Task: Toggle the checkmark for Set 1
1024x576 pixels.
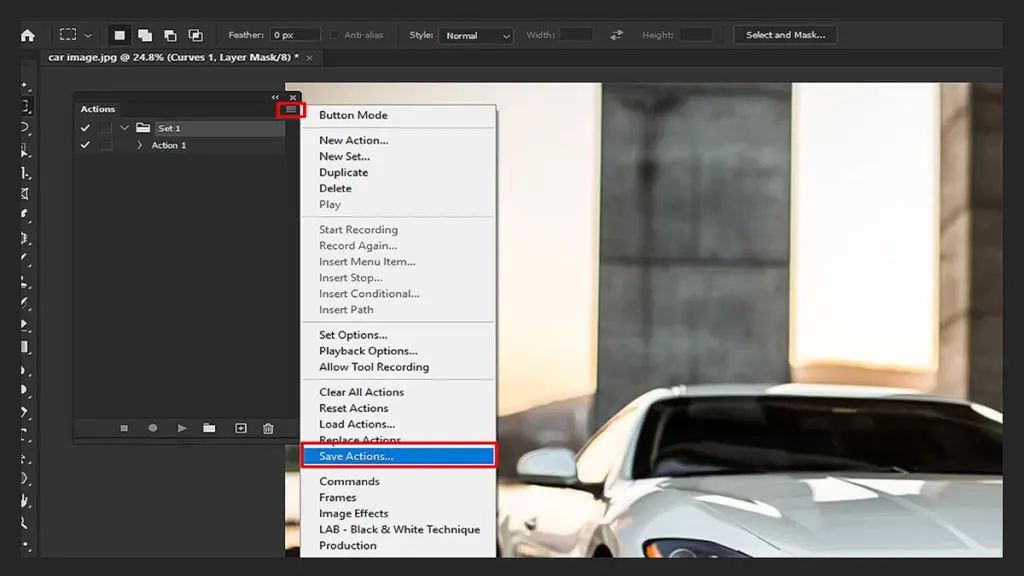Action: [85, 128]
